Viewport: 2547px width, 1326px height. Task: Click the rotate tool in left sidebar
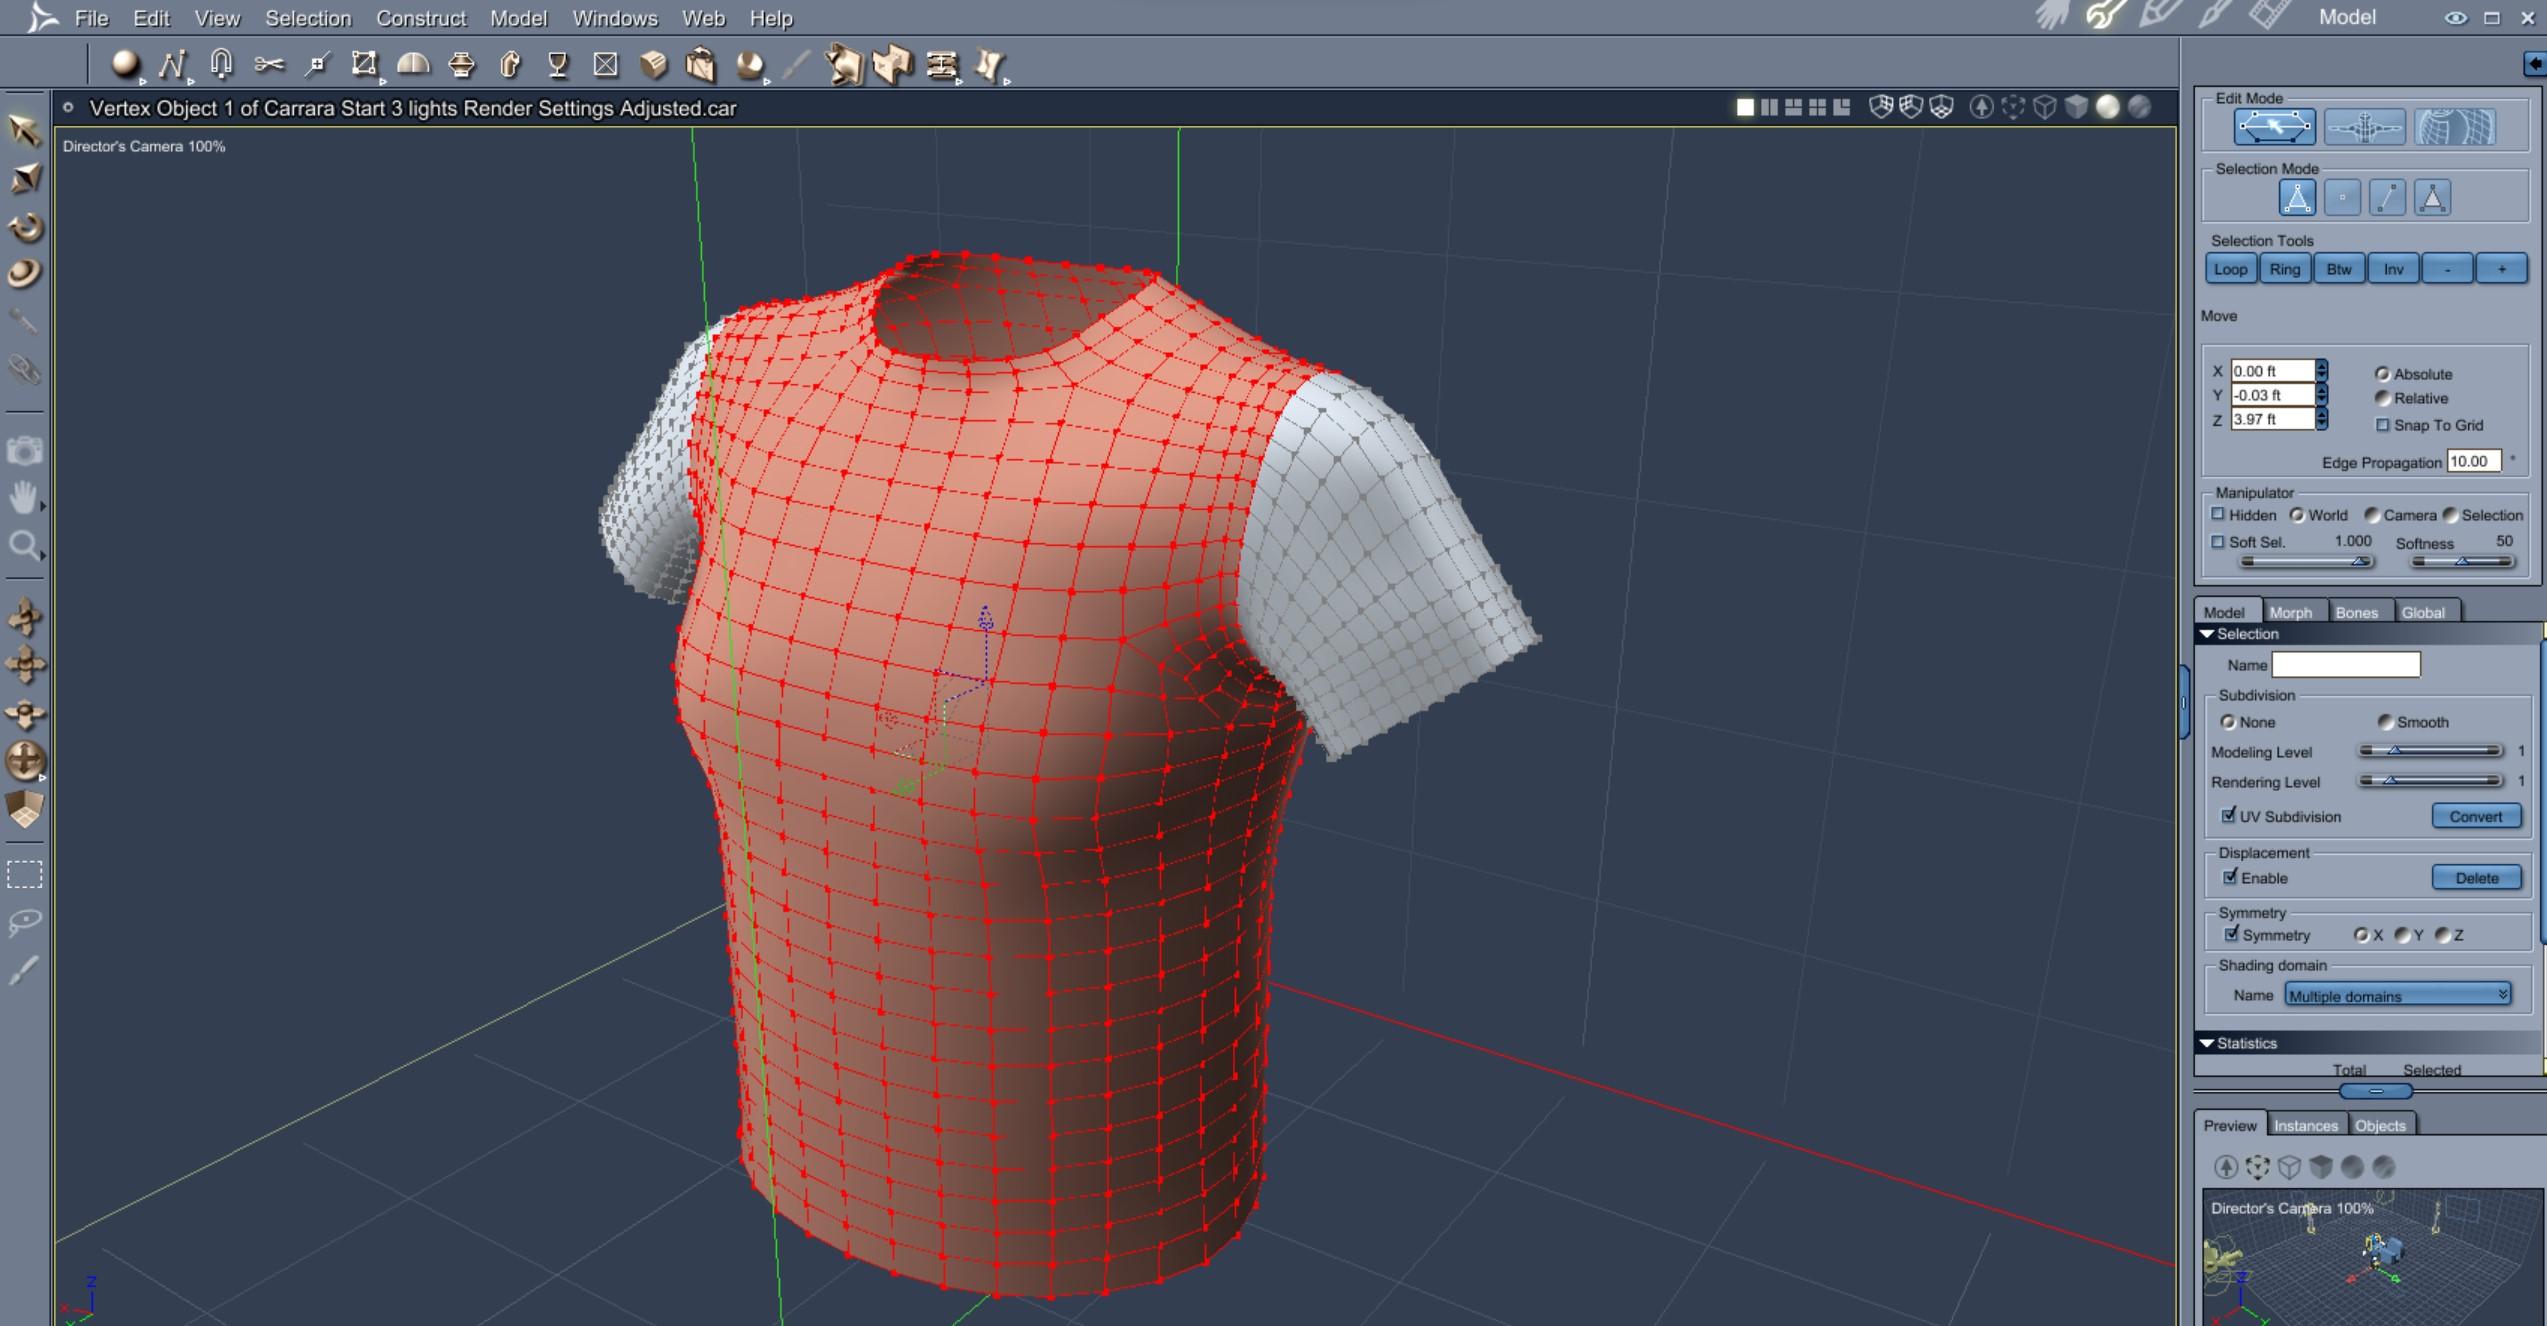[24, 227]
